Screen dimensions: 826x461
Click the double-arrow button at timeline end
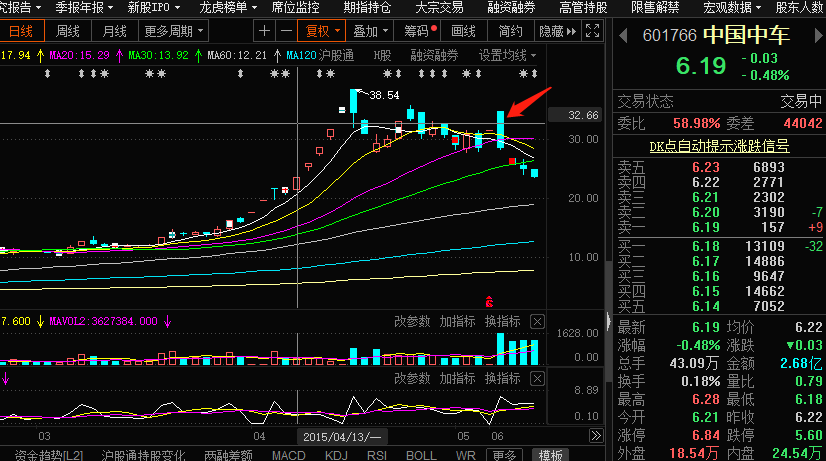click(x=596, y=436)
